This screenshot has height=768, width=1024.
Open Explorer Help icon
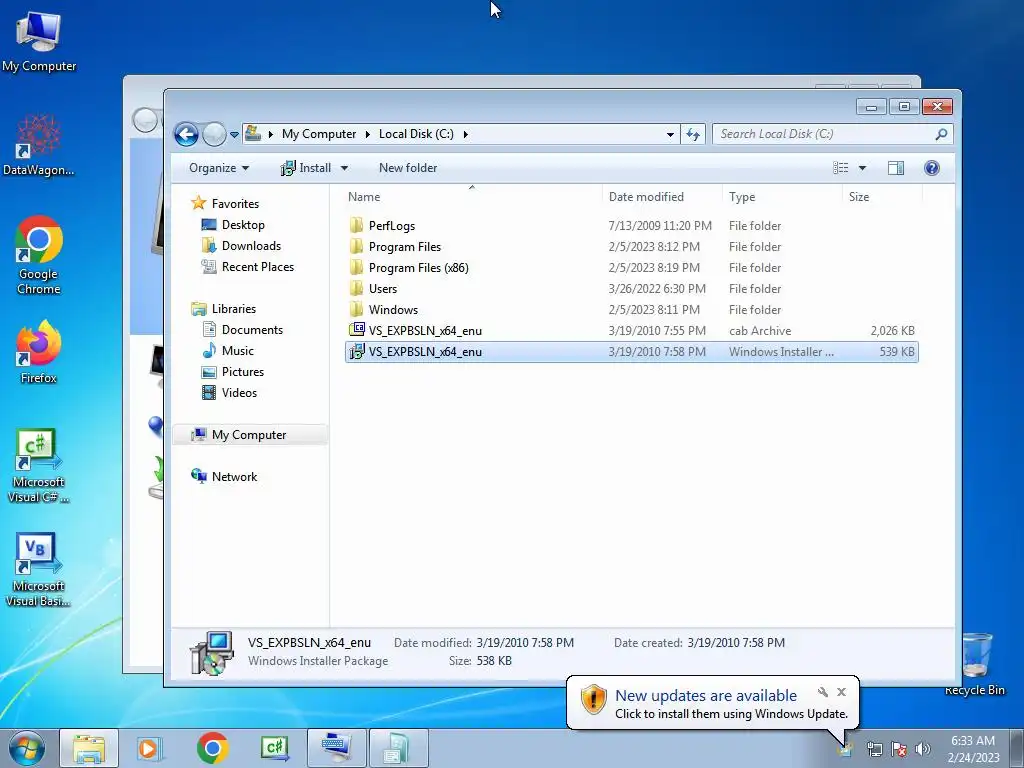(x=932, y=168)
